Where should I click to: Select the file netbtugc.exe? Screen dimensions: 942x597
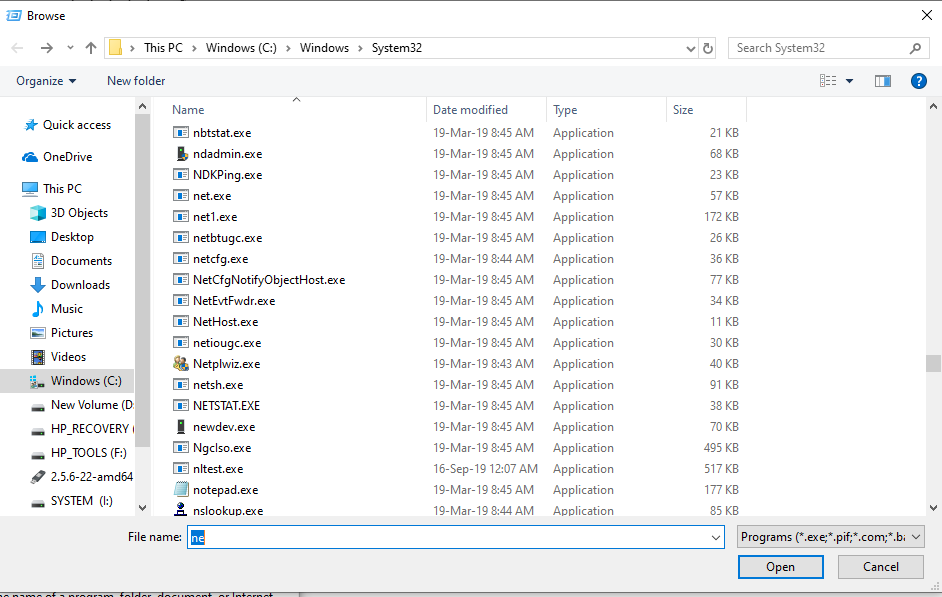pyautogui.click(x=228, y=238)
